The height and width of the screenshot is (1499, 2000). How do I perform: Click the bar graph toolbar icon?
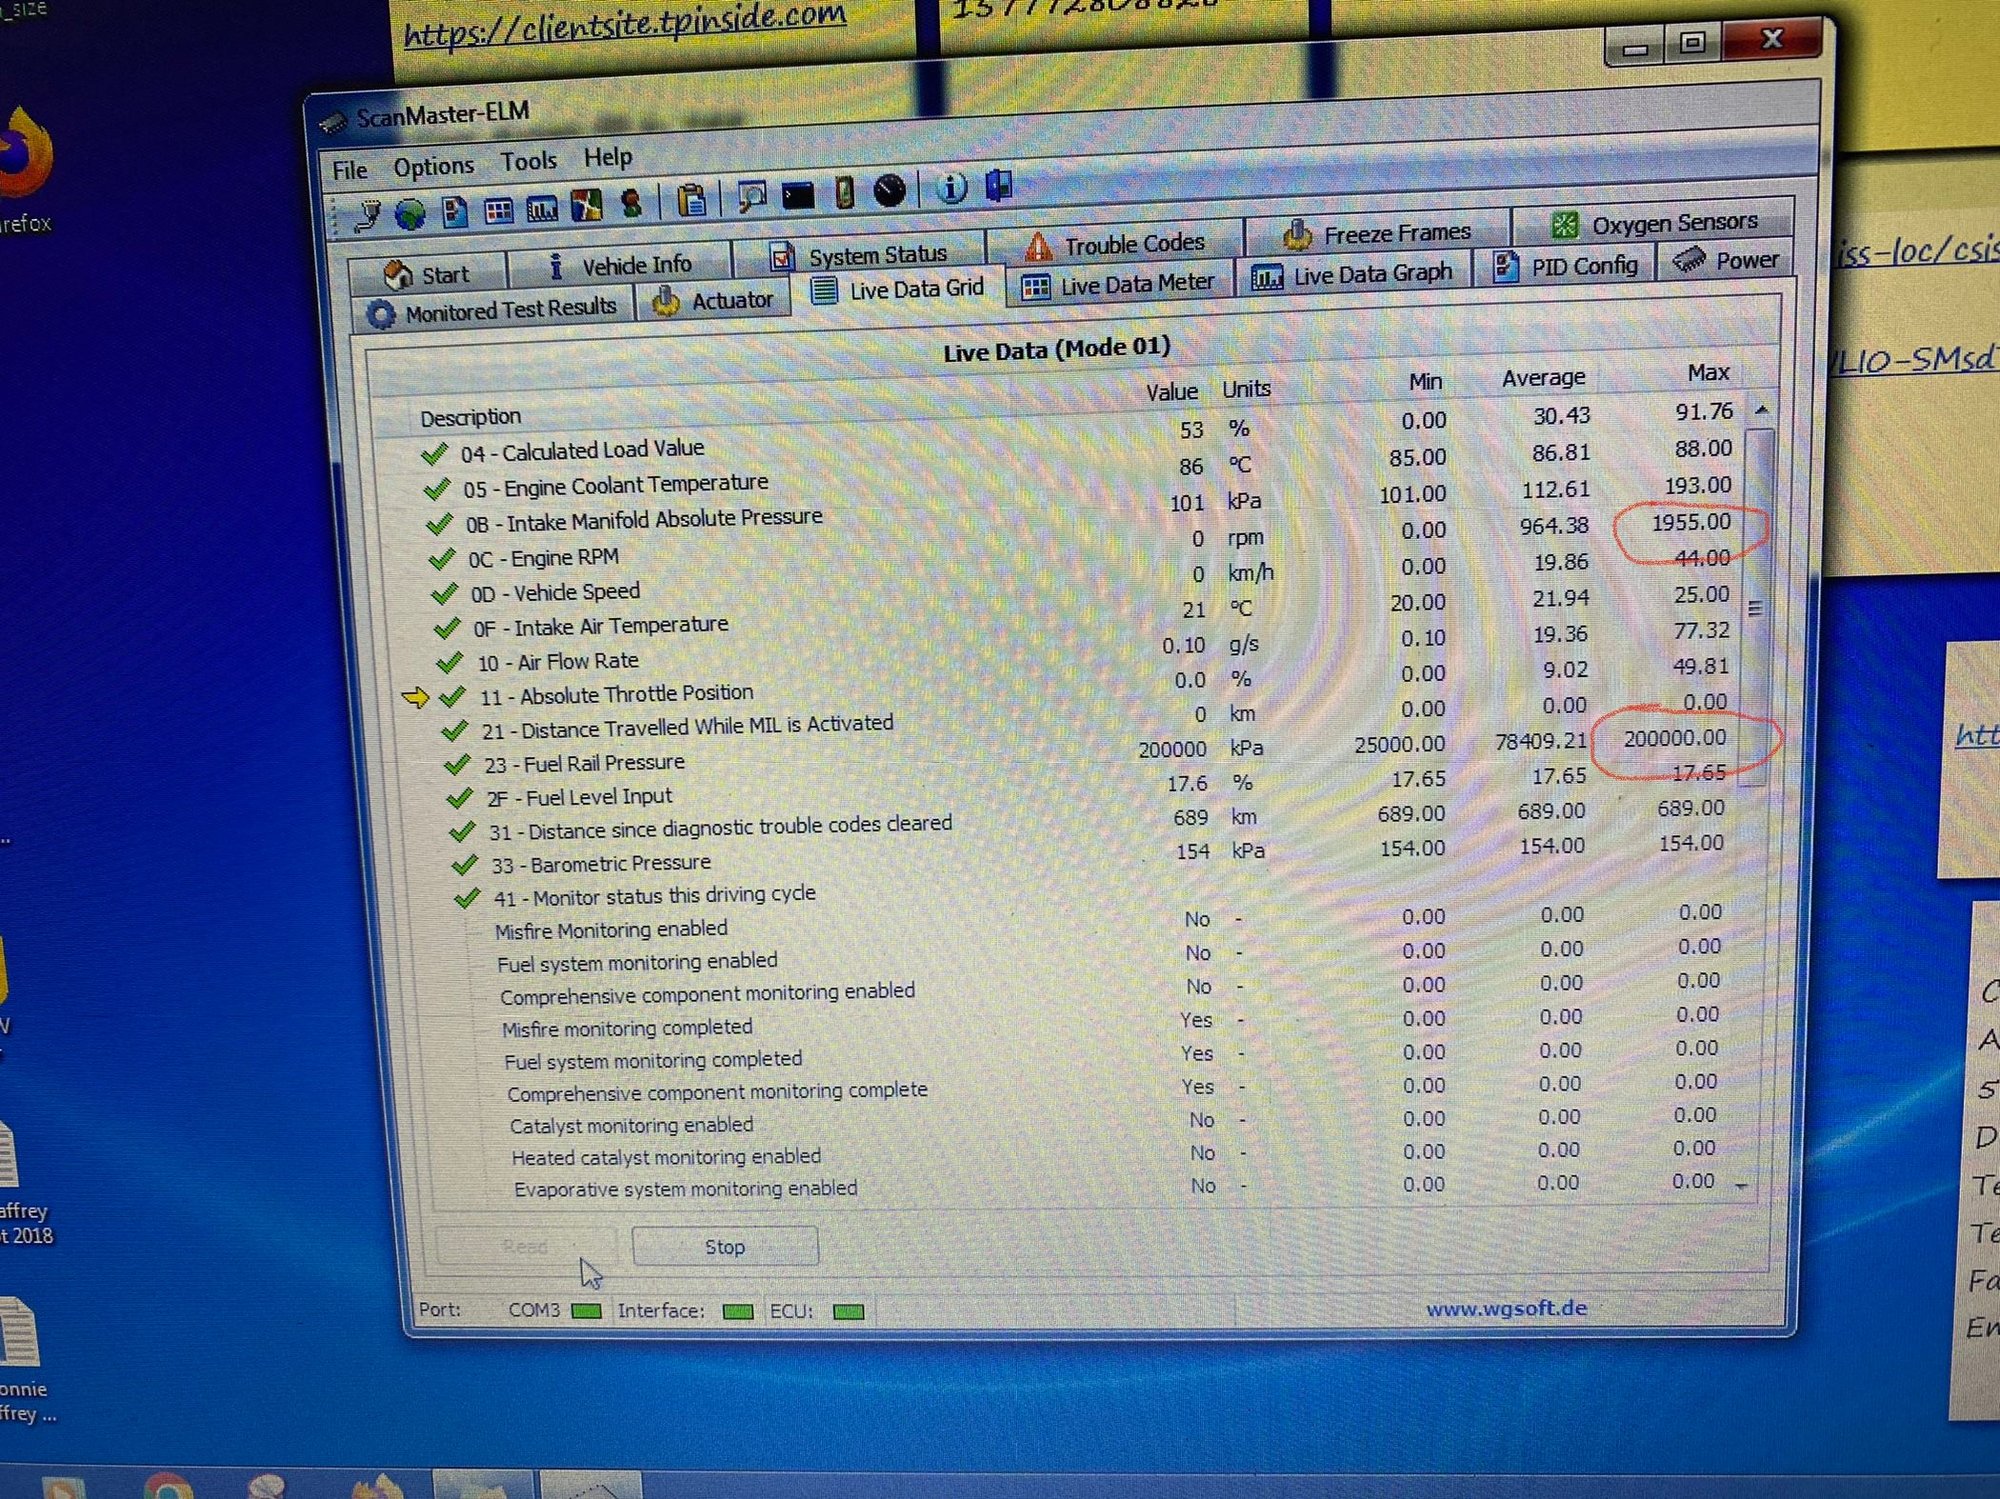pyautogui.click(x=542, y=209)
